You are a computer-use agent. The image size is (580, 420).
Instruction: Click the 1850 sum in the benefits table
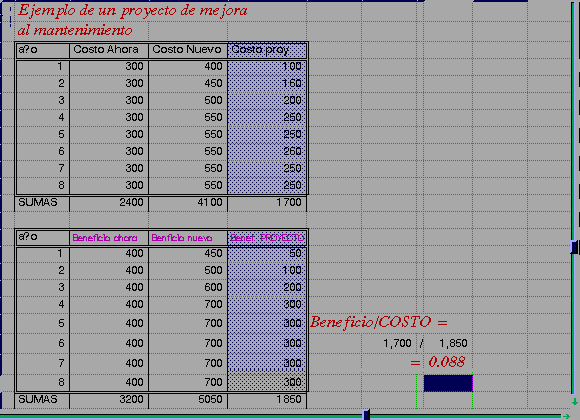(x=267, y=400)
